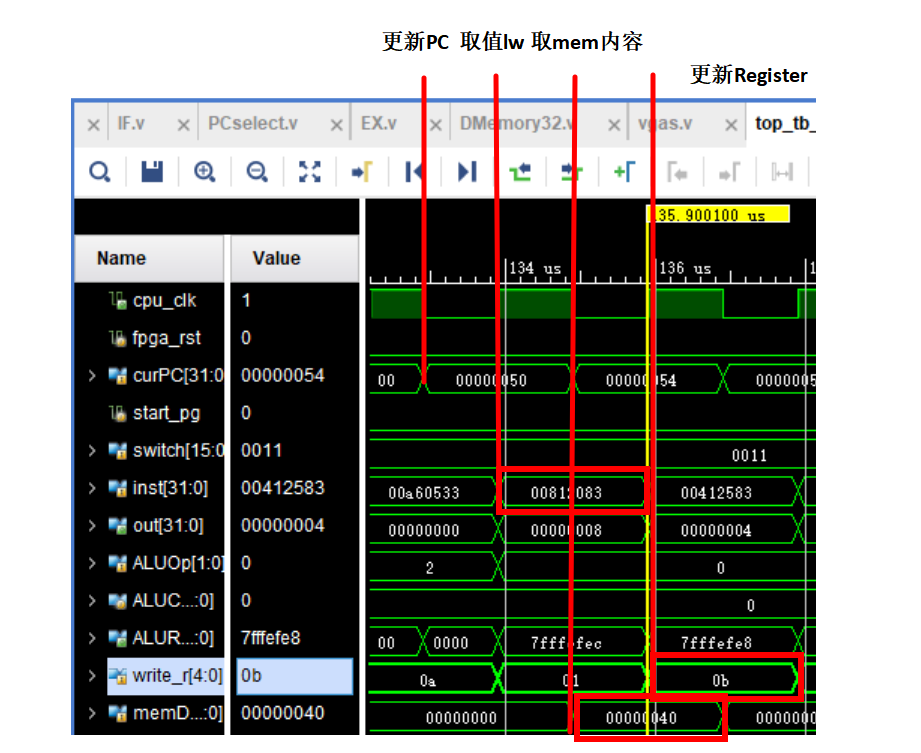Click the Previous Transition icon
Viewport: 921px width, 753px height.
(x=520, y=172)
